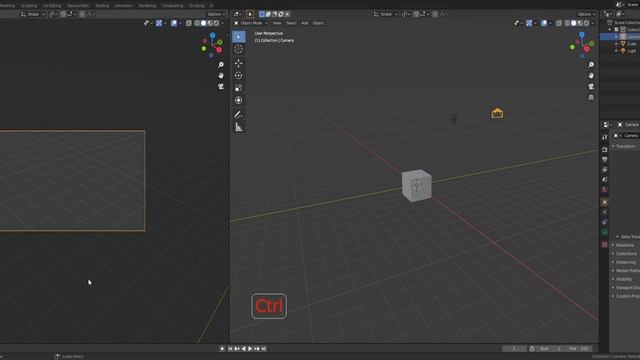The height and width of the screenshot is (360, 640).
Task: Jump to the start frame in timeline
Action: pyautogui.click(x=230, y=349)
